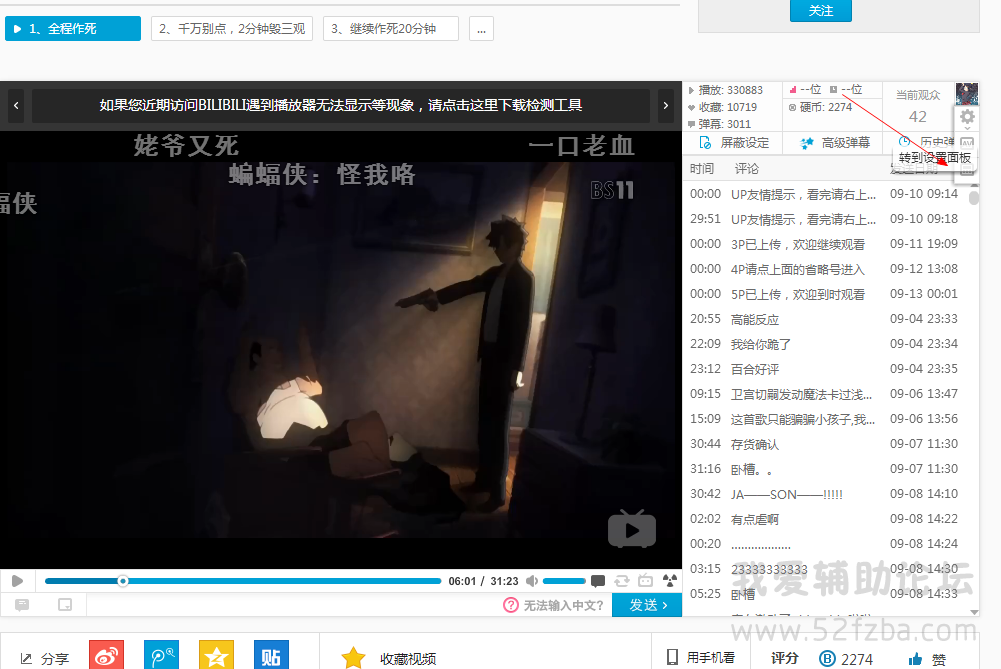Grab the progress bar playhead knob

[123, 581]
